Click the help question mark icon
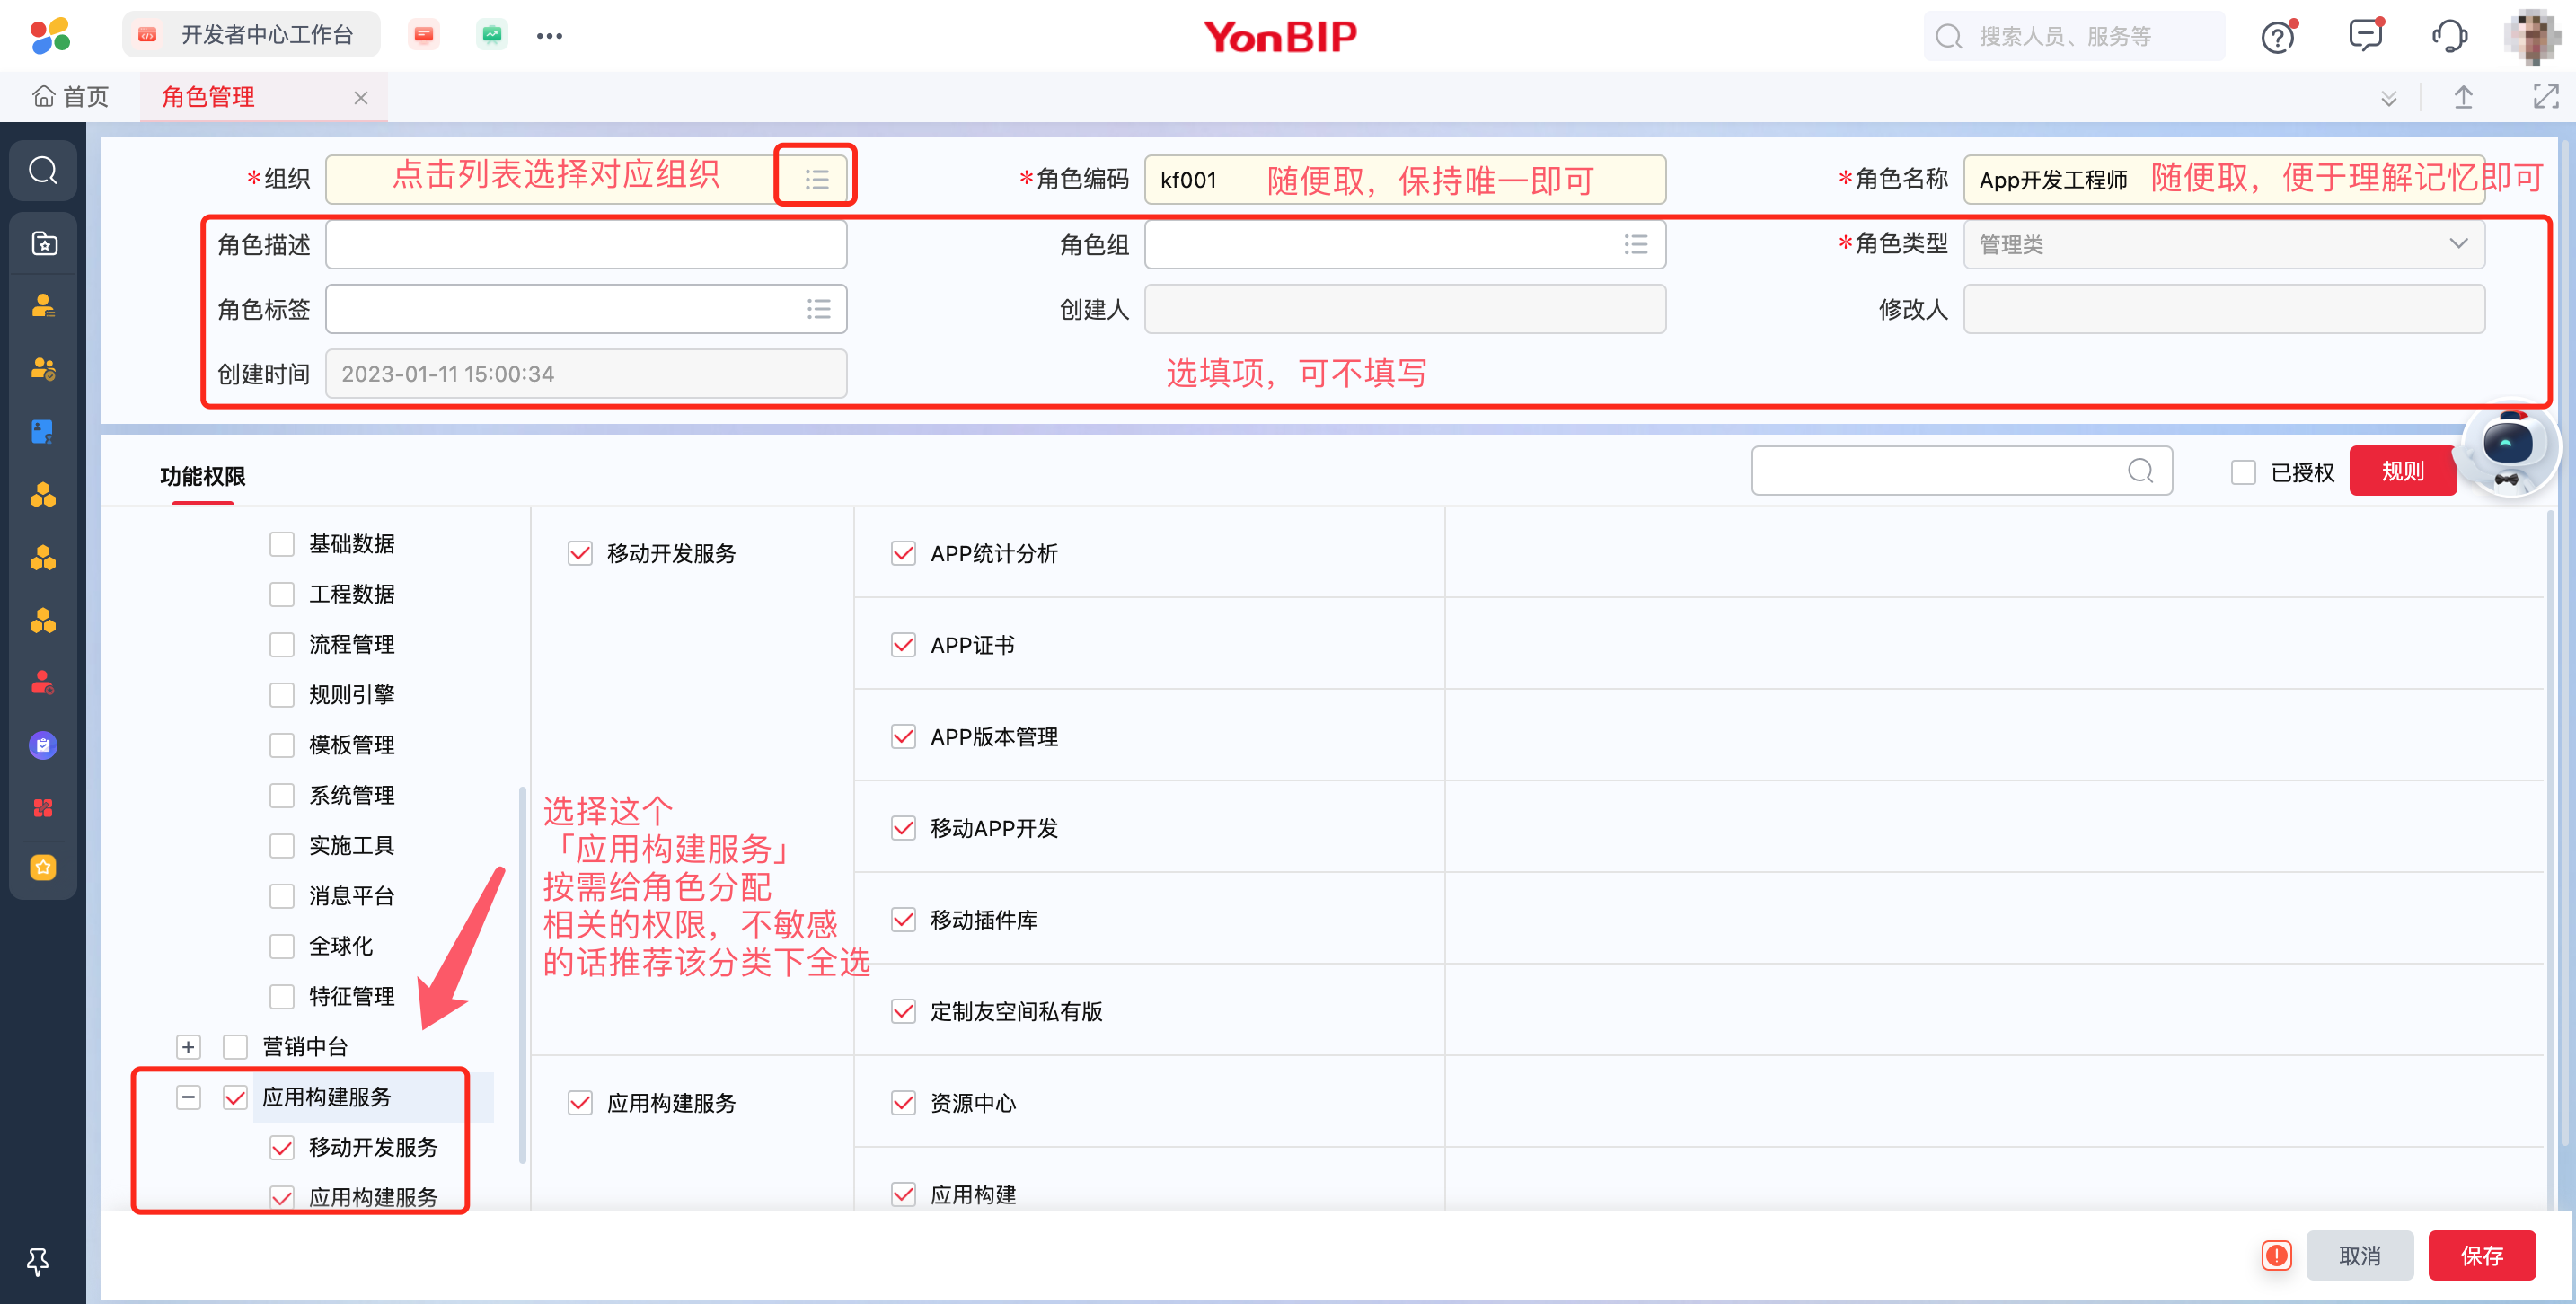This screenshot has height=1304, width=2576. 2277,37
